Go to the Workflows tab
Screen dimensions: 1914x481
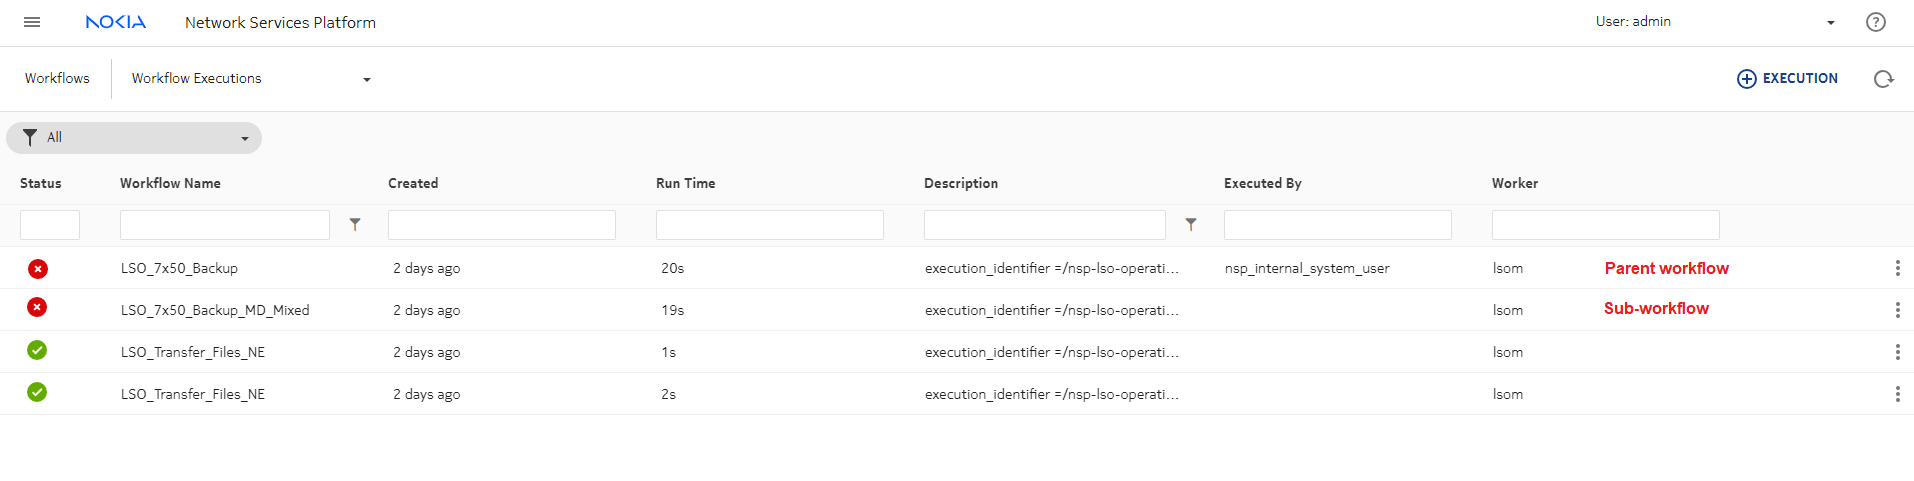(57, 79)
